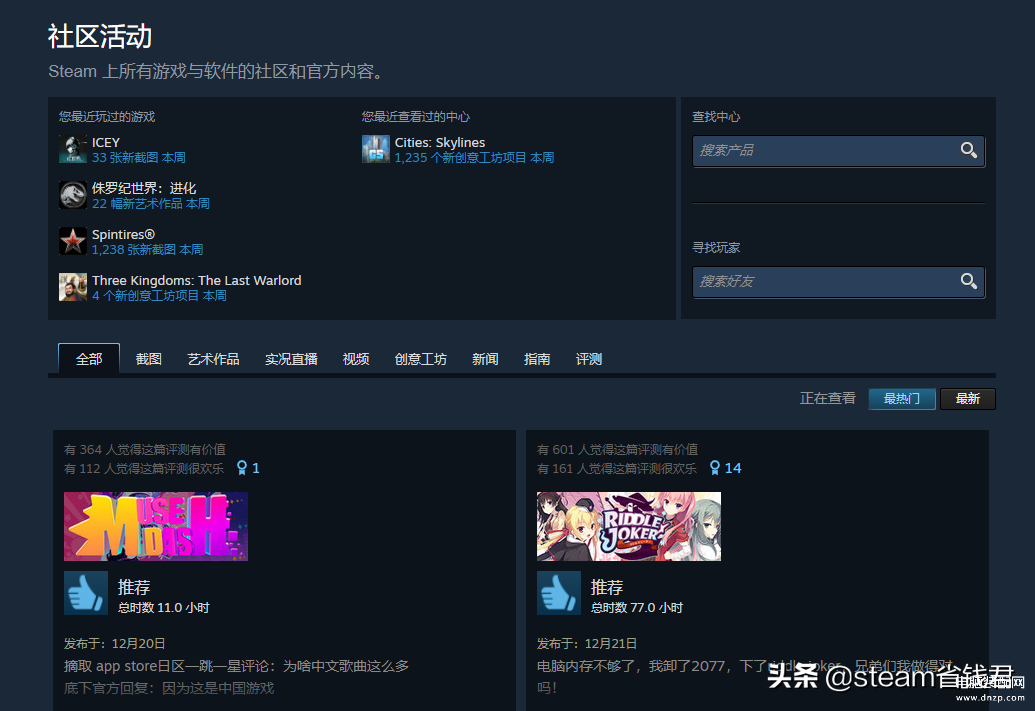Click 发布于：12月21日 date text
Image resolution: width=1035 pixels, height=711 pixels.
pyautogui.click(x=587, y=644)
